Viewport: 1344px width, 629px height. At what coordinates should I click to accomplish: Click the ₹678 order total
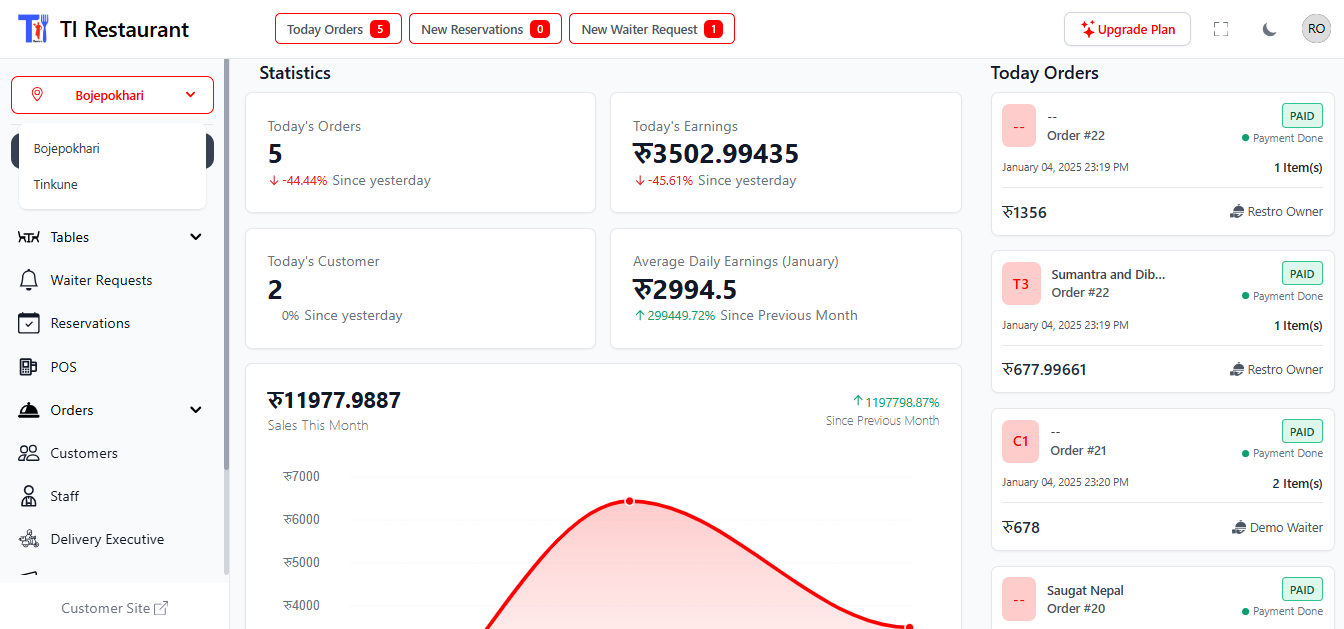pos(1021,527)
